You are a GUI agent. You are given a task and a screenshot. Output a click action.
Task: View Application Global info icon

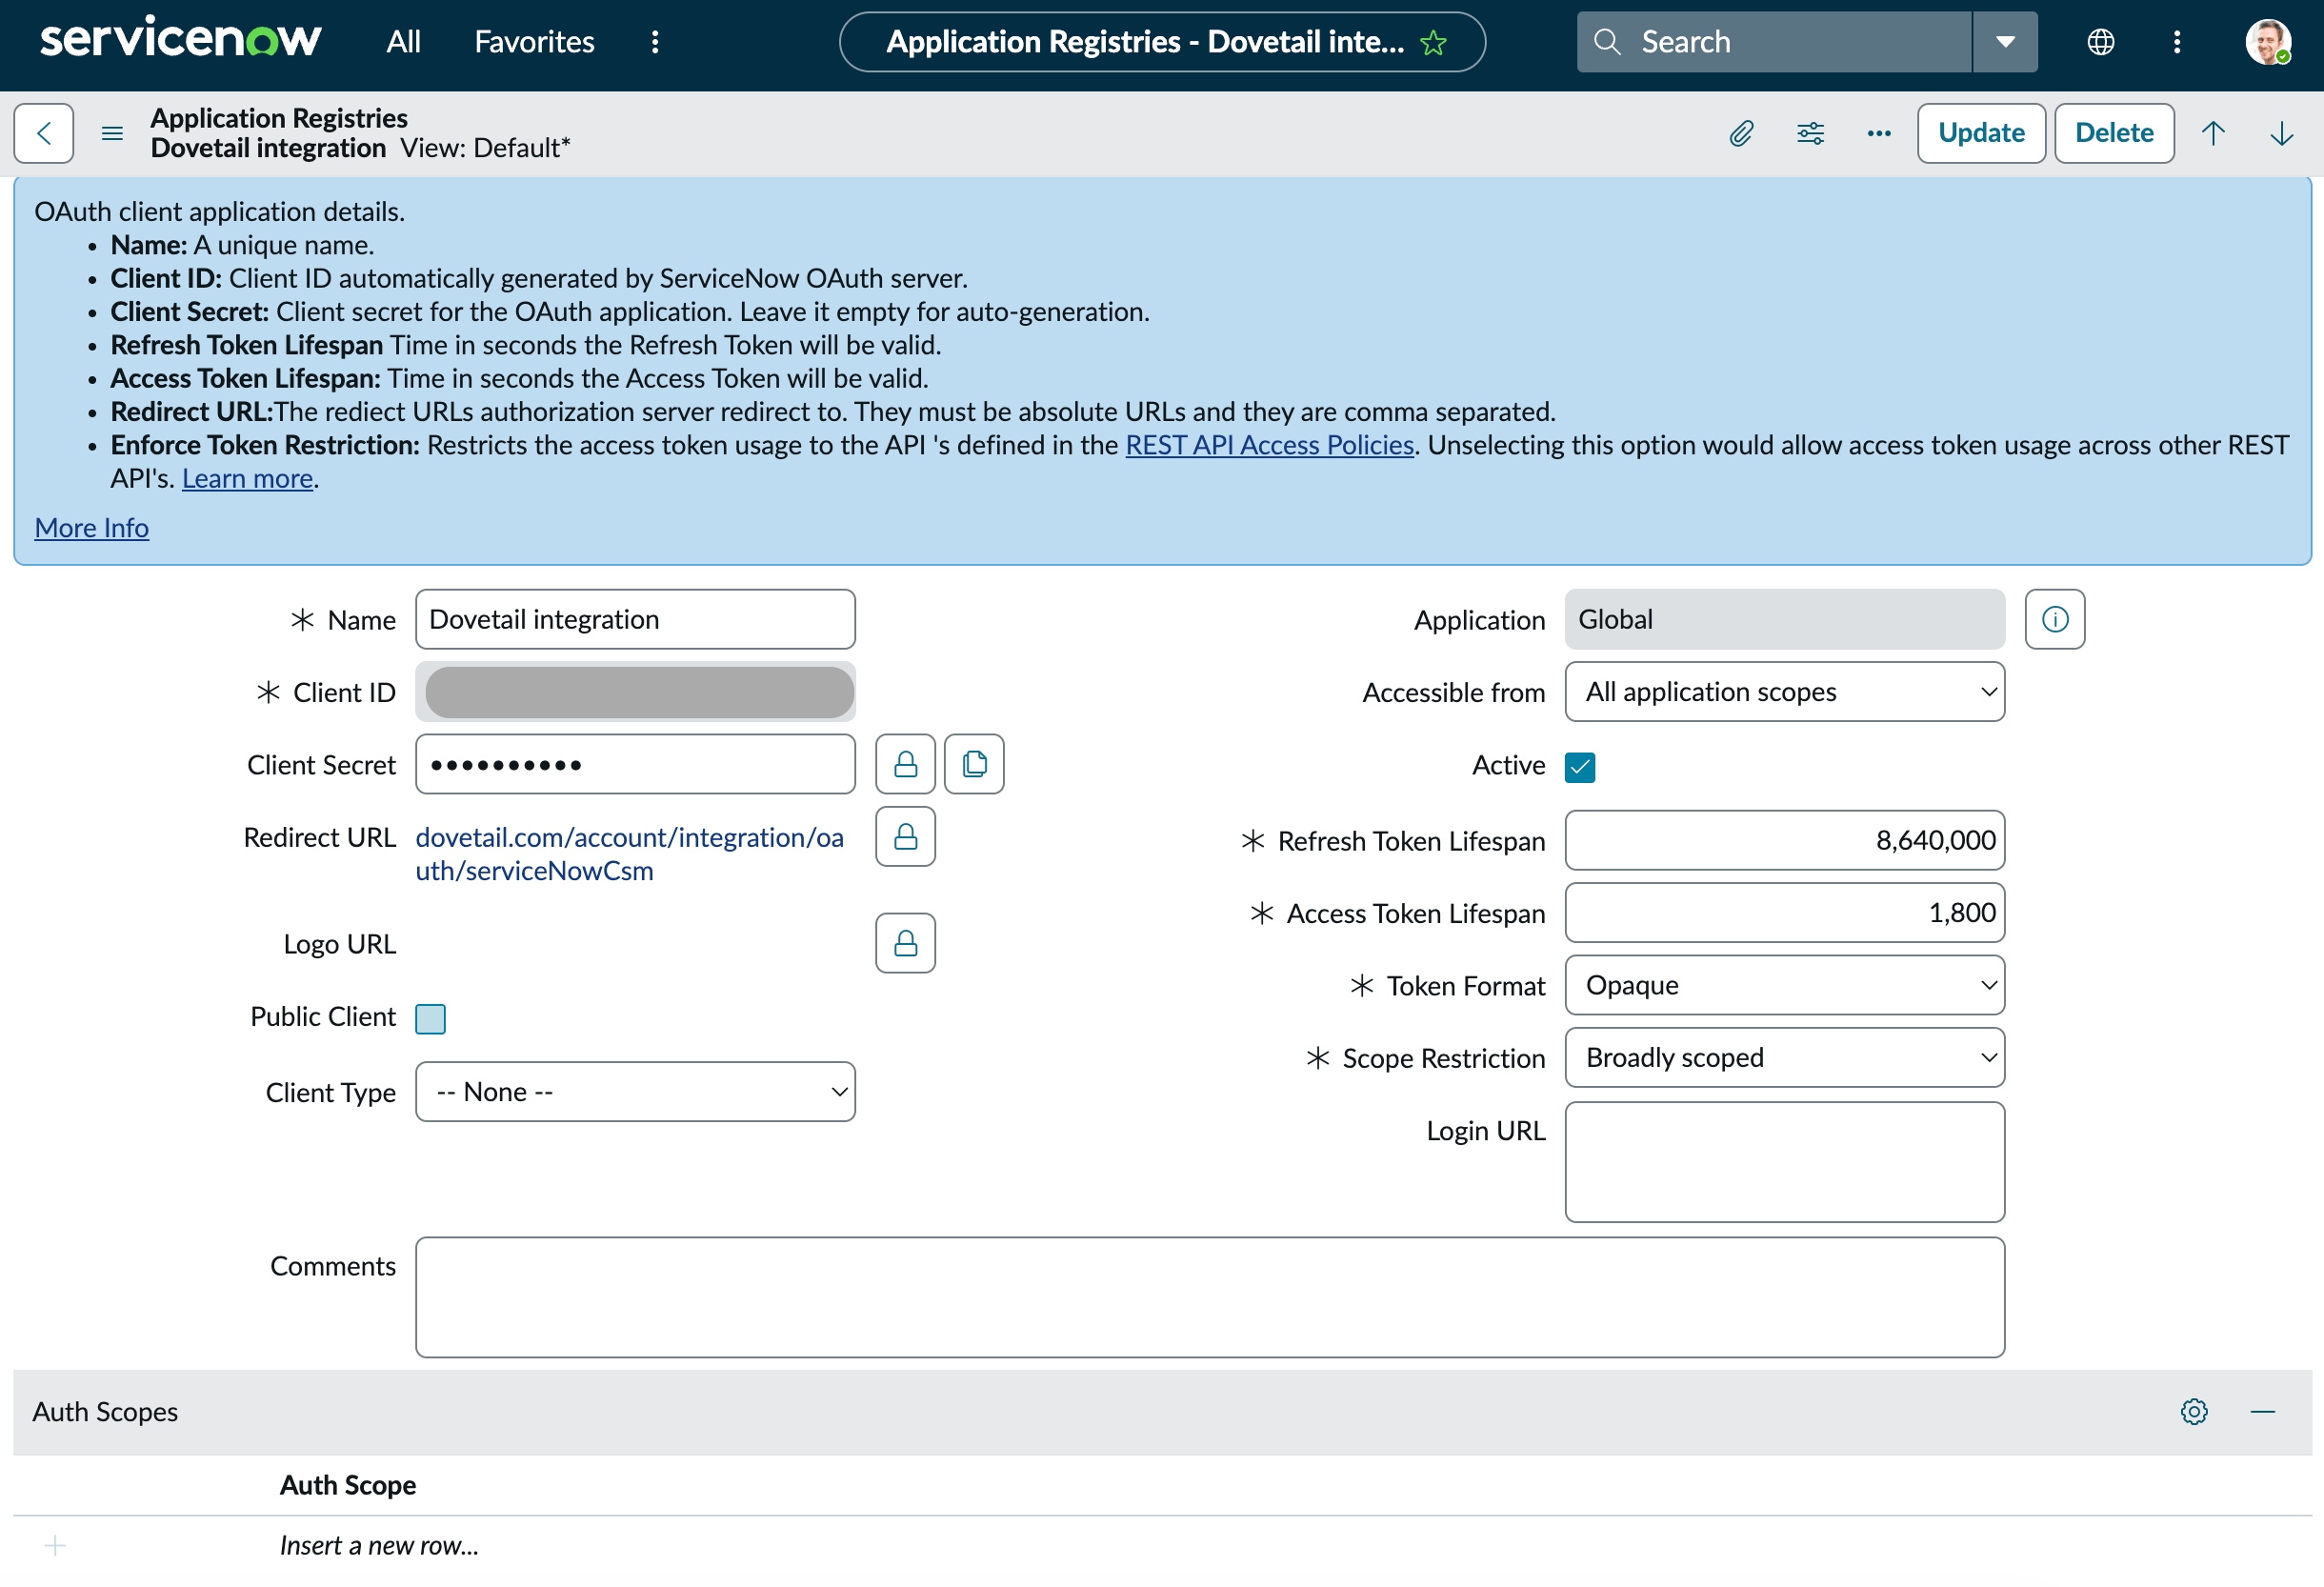[x=2055, y=620]
